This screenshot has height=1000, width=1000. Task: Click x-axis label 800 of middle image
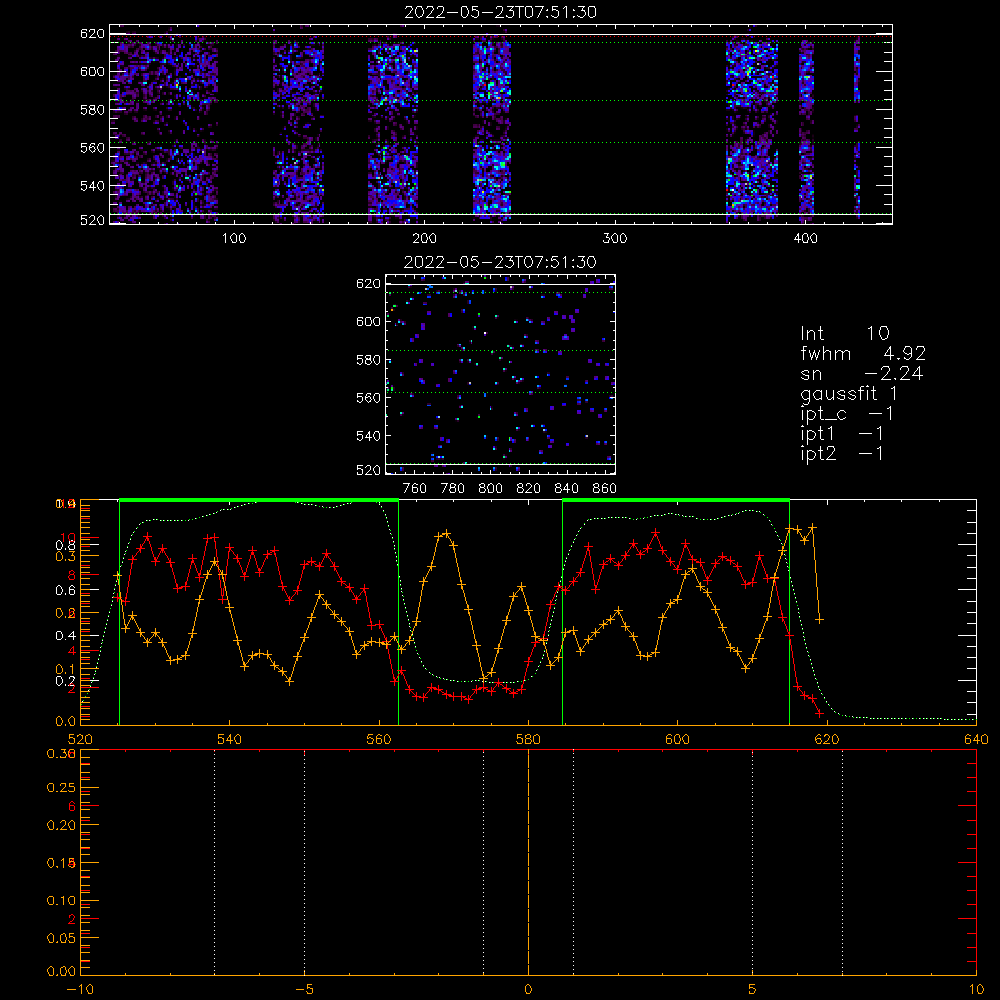coord(490,489)
